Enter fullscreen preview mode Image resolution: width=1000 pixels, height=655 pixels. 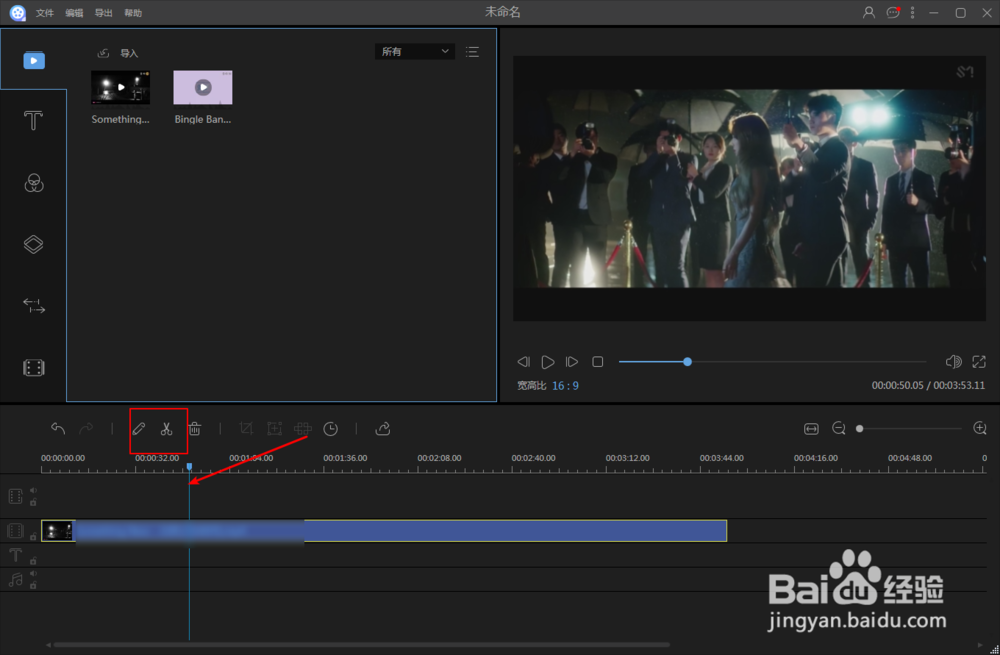[979, 362]
